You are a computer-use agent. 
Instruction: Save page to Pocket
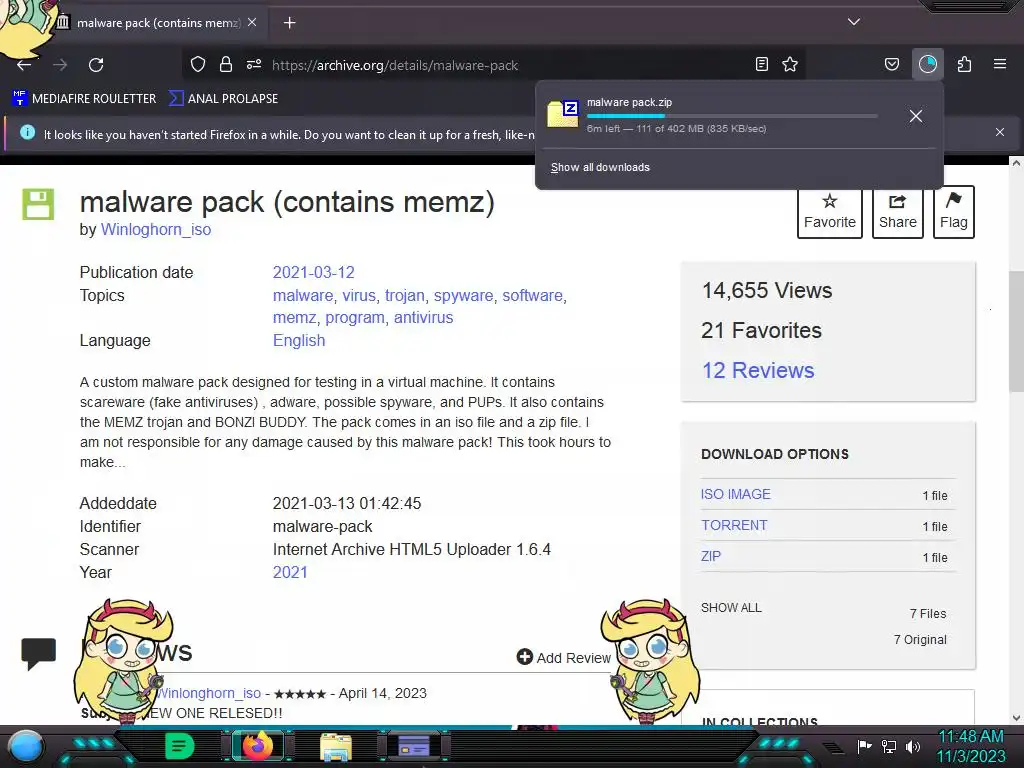[x=891, y=64]
